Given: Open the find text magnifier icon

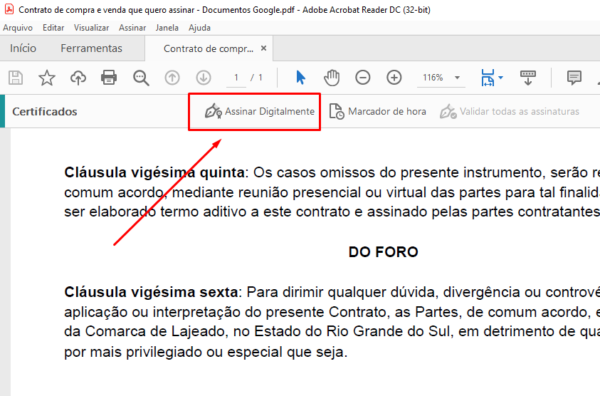Looking at the screenshot, I should (141, 78).
